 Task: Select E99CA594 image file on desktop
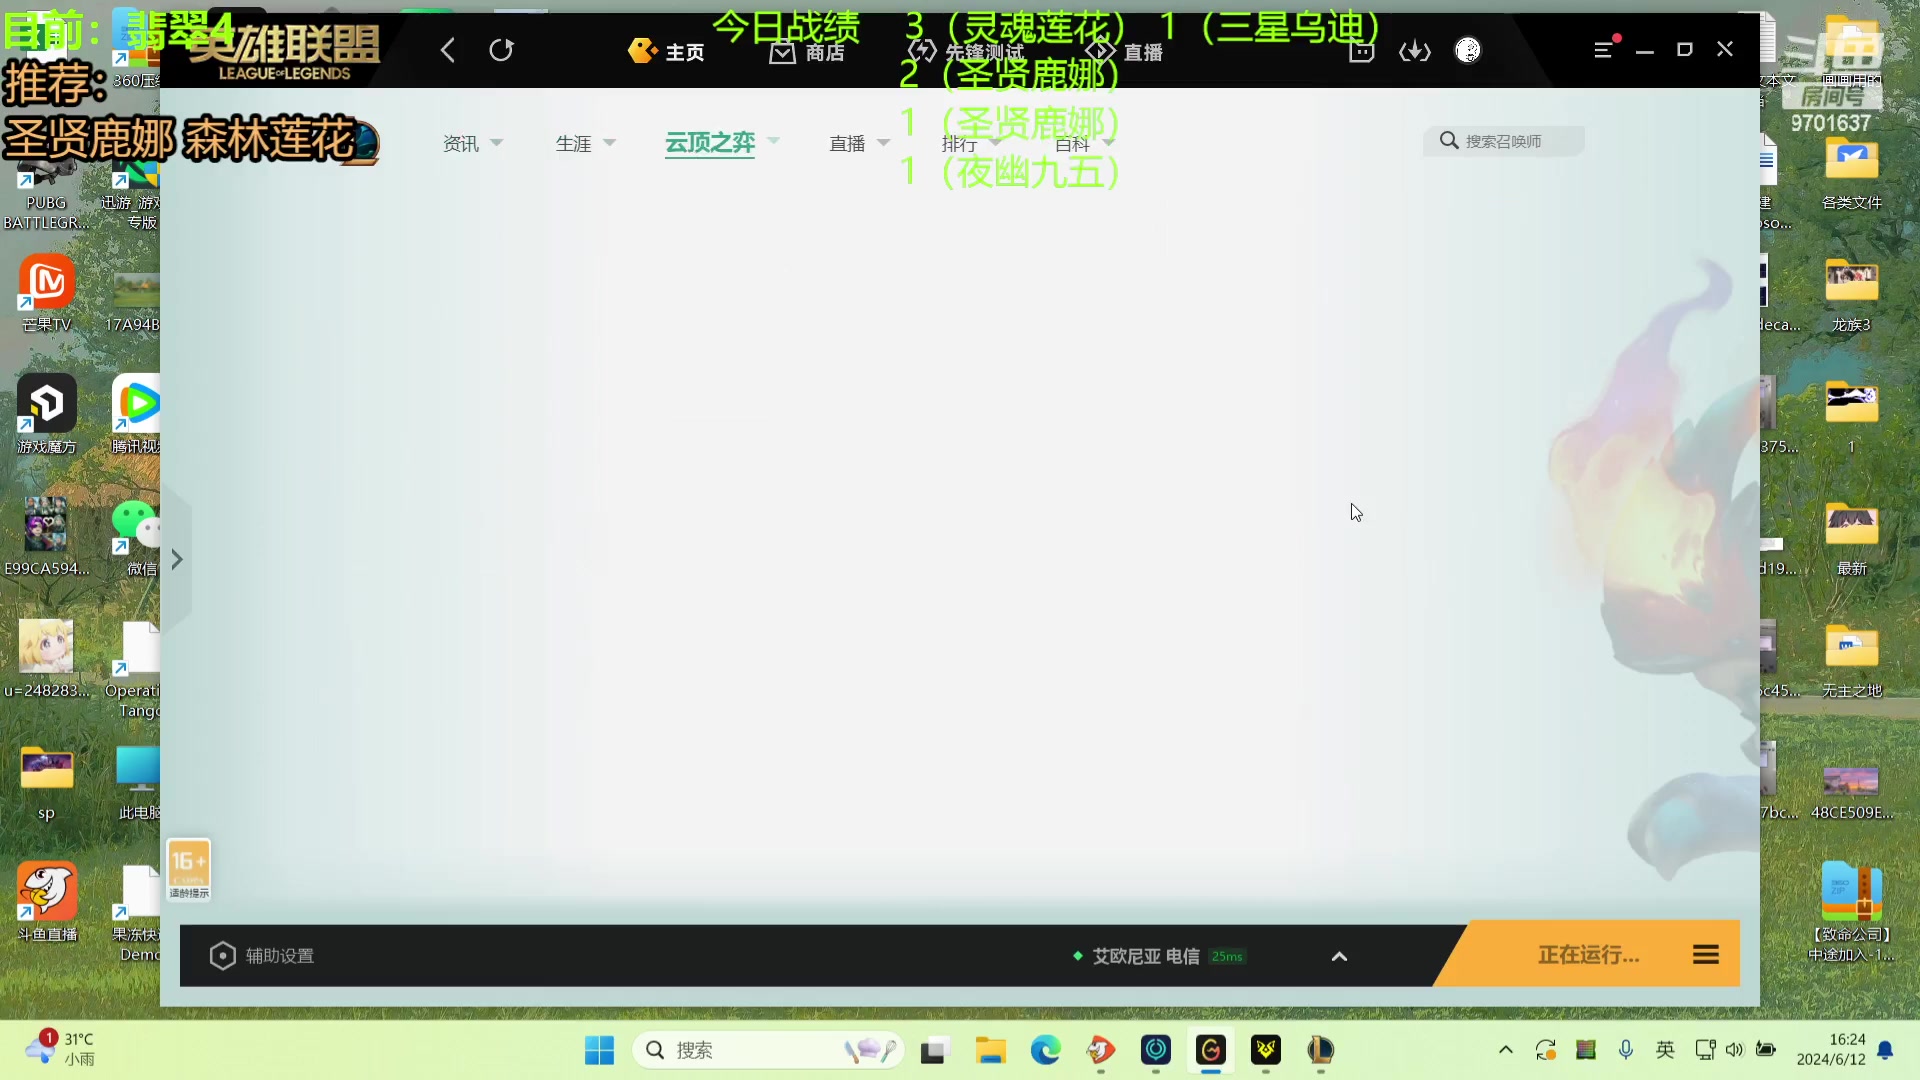click(x=46, y=536)
